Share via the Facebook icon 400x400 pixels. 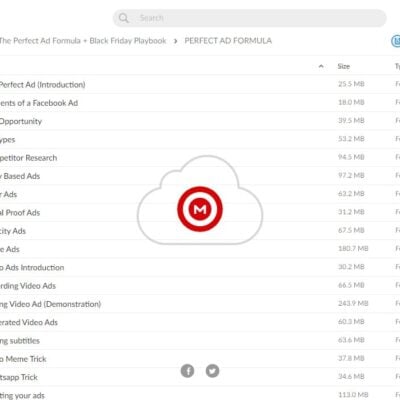pos(187,371)
